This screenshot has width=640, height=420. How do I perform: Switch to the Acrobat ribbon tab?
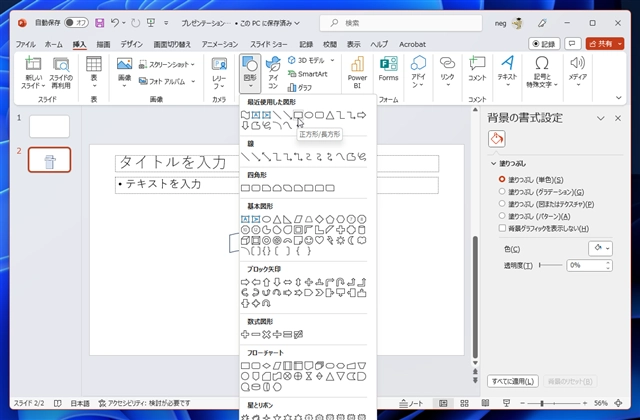[412, 44]
